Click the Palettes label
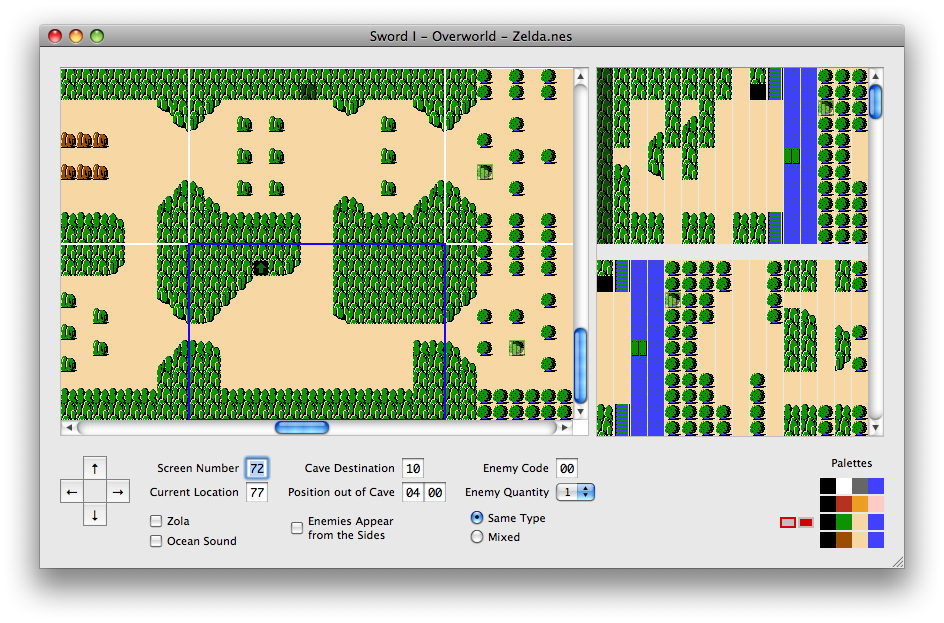Screen dimensions: 944x623 (851, 463)
